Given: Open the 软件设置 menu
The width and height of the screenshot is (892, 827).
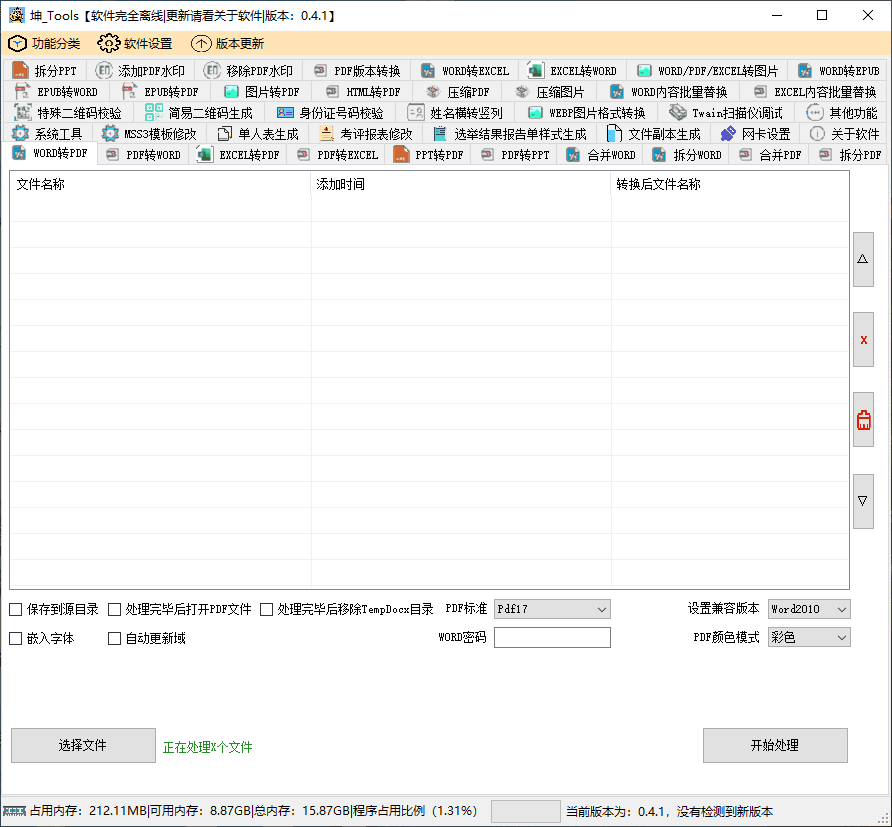Looking at the screenshot, I should pos(134,44).
